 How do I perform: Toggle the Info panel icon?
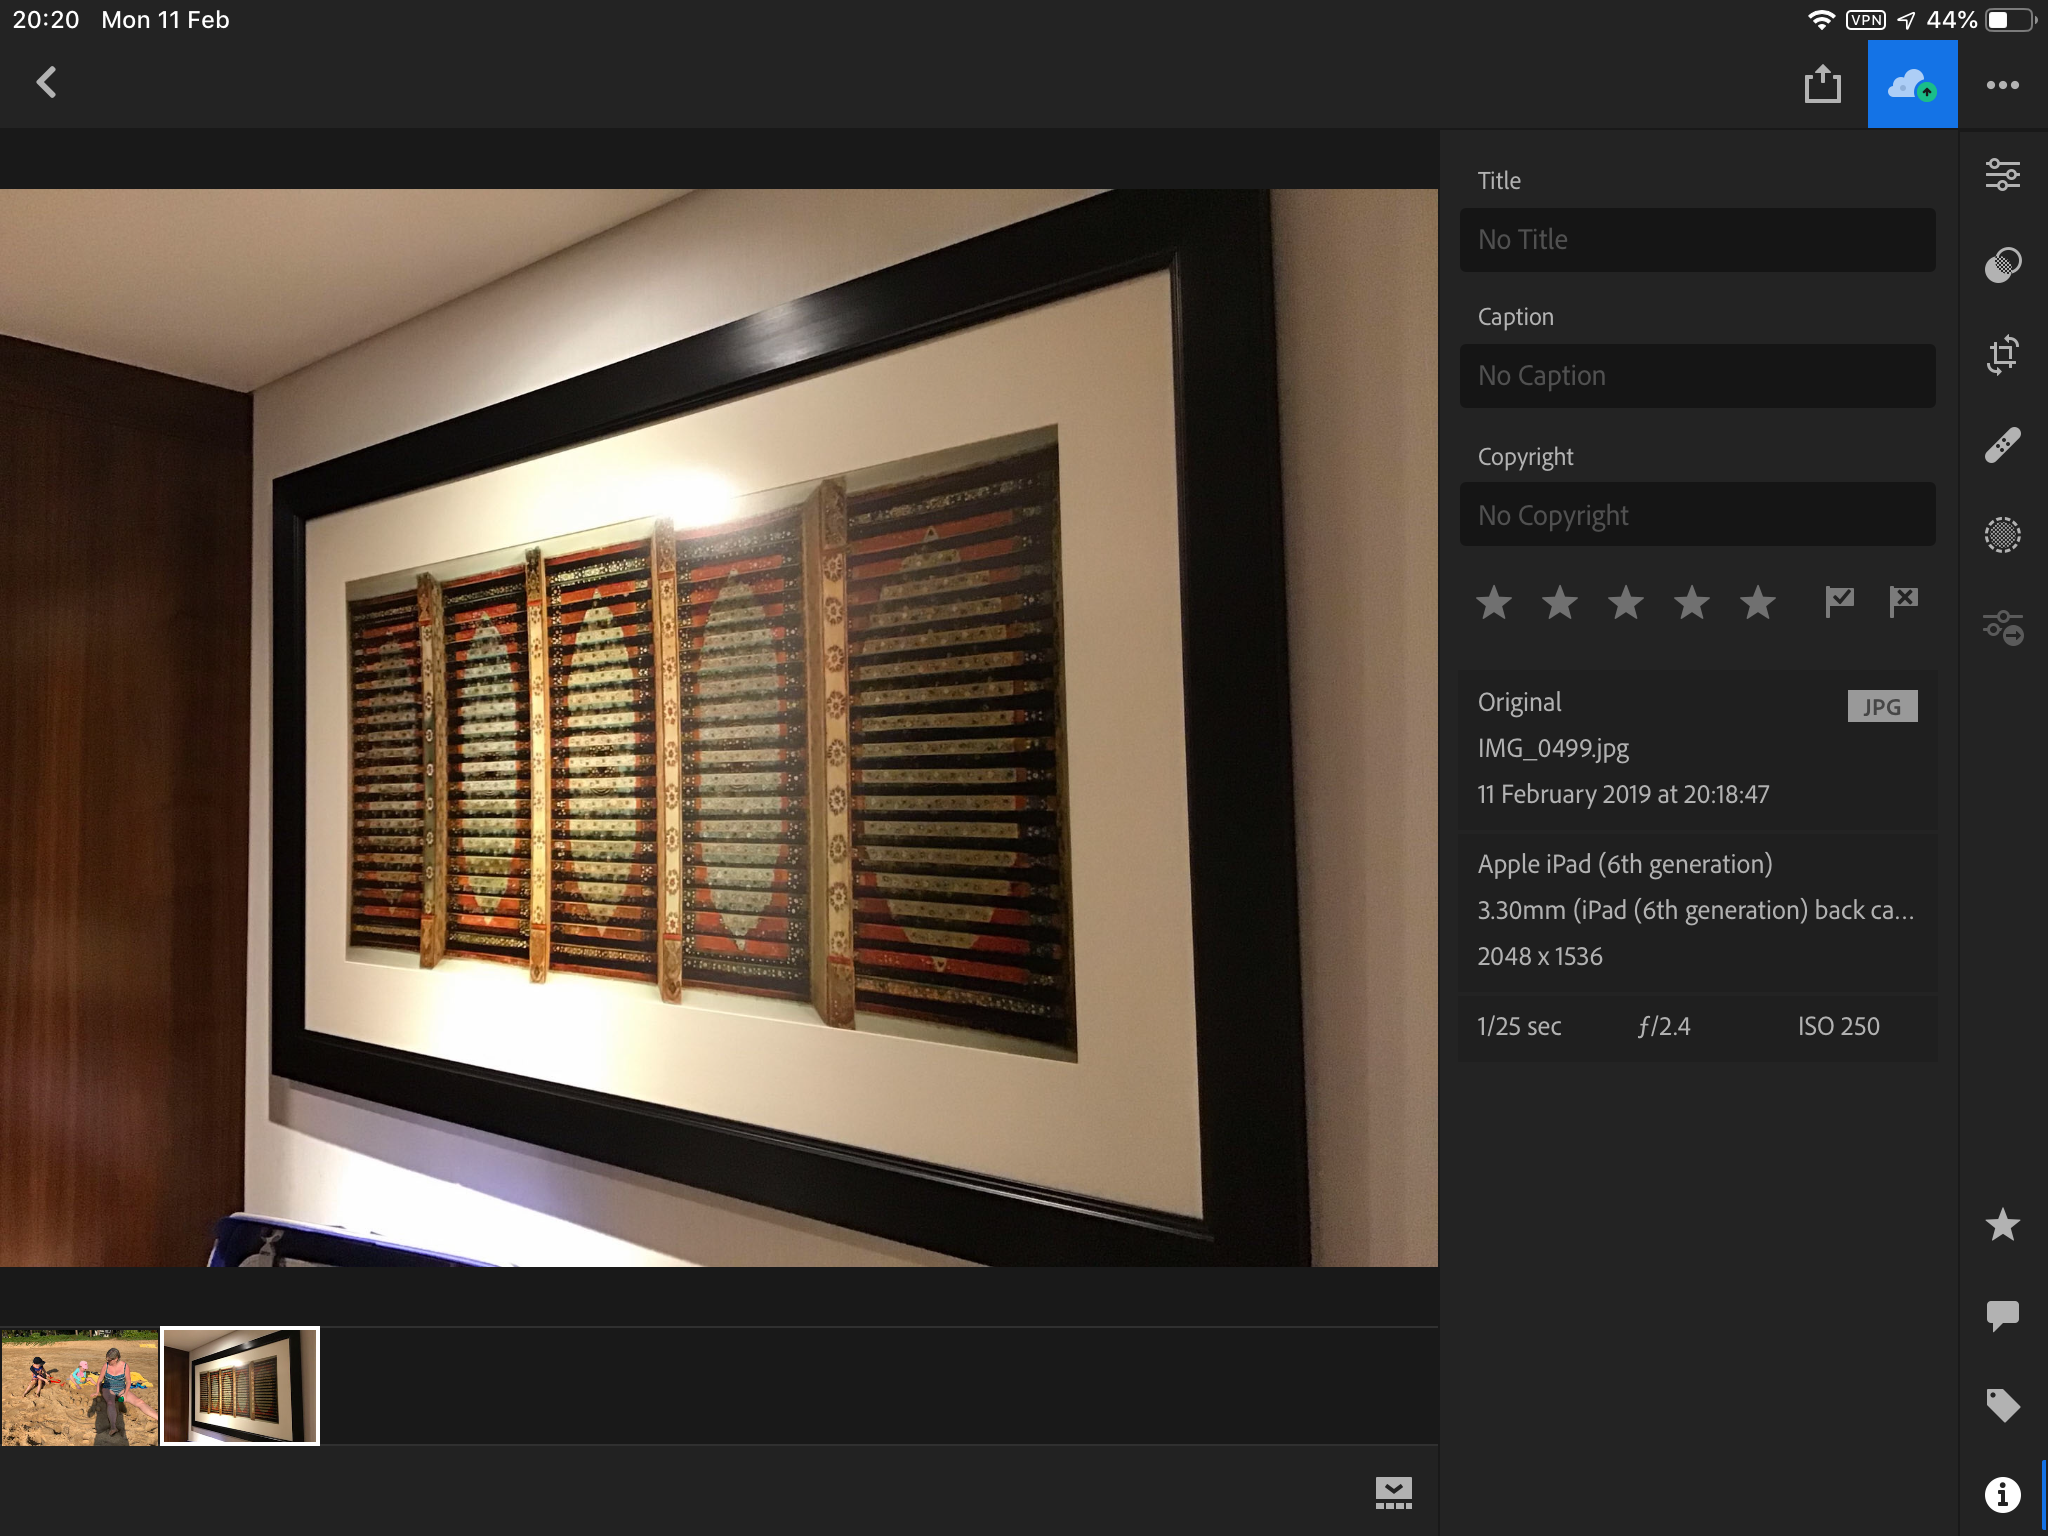coord(2002,1495)
